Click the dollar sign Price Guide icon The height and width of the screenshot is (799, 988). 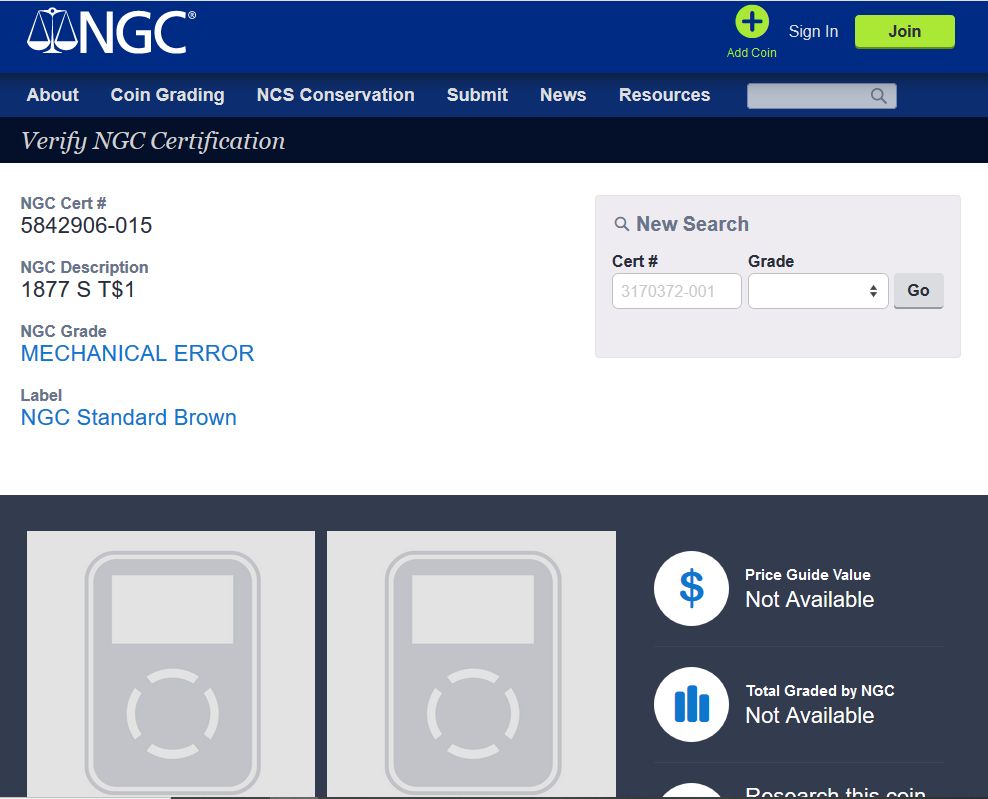[x=691, y=588]
